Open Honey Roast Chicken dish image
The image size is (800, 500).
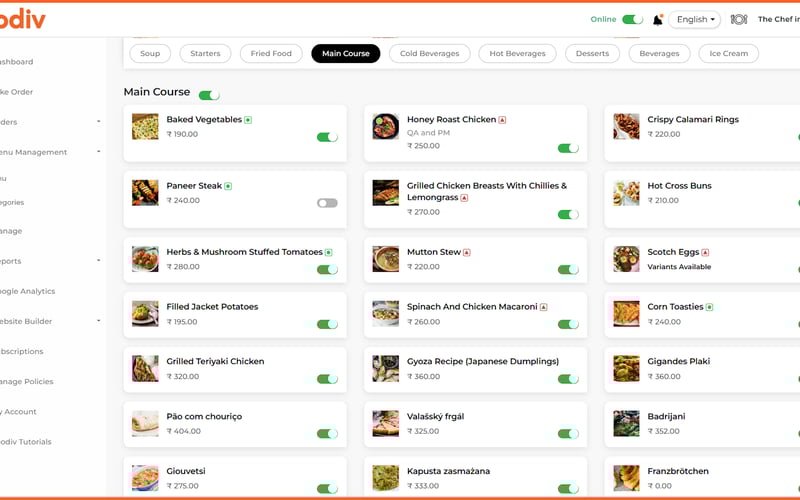pos(385,127)
